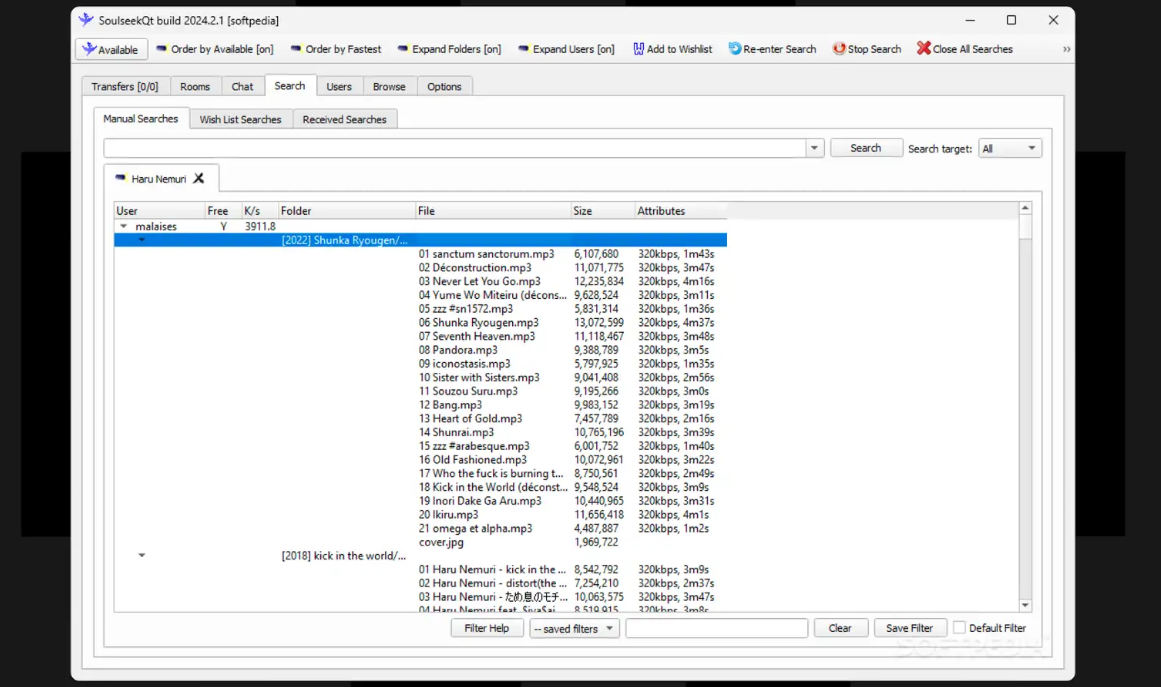Show more toolbar items chevron
The width and height of the screenshot is (1161, 687).
(x=1066, y=49)
